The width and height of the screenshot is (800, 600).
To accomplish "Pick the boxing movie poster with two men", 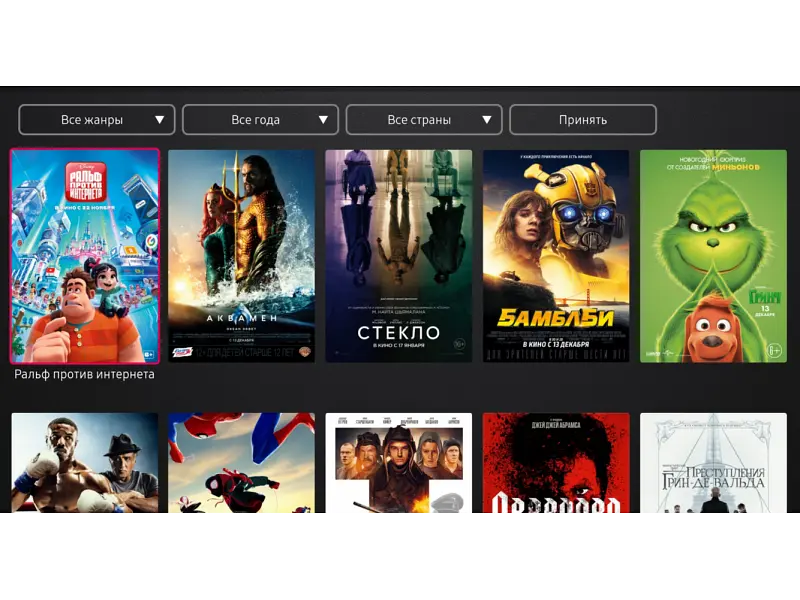I will 85,463.
